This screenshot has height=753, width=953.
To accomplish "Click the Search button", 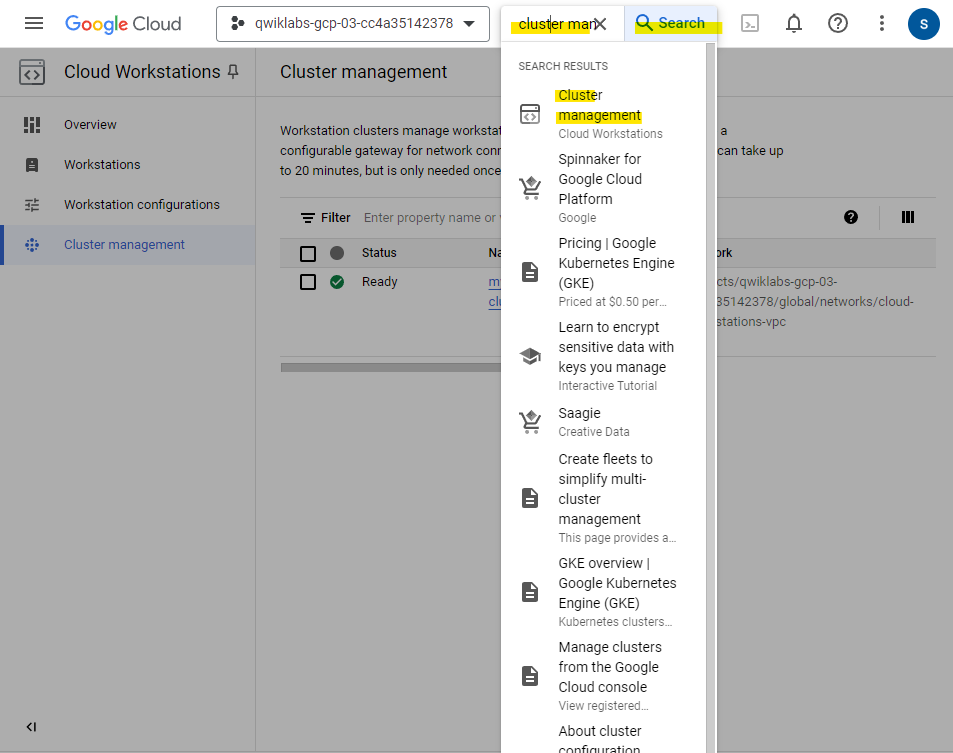I will tap(670, 24).
